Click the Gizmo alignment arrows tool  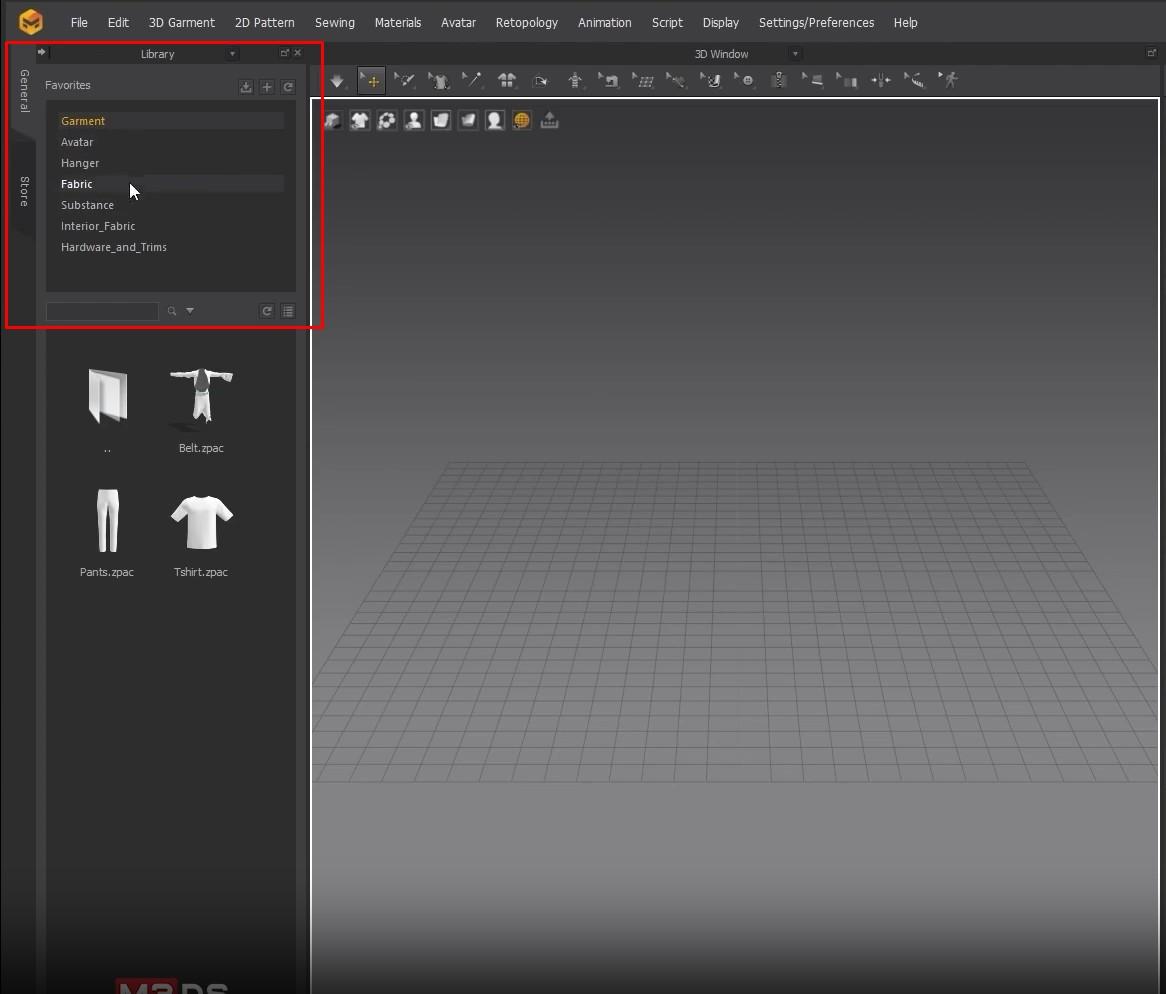click(880, 80)
